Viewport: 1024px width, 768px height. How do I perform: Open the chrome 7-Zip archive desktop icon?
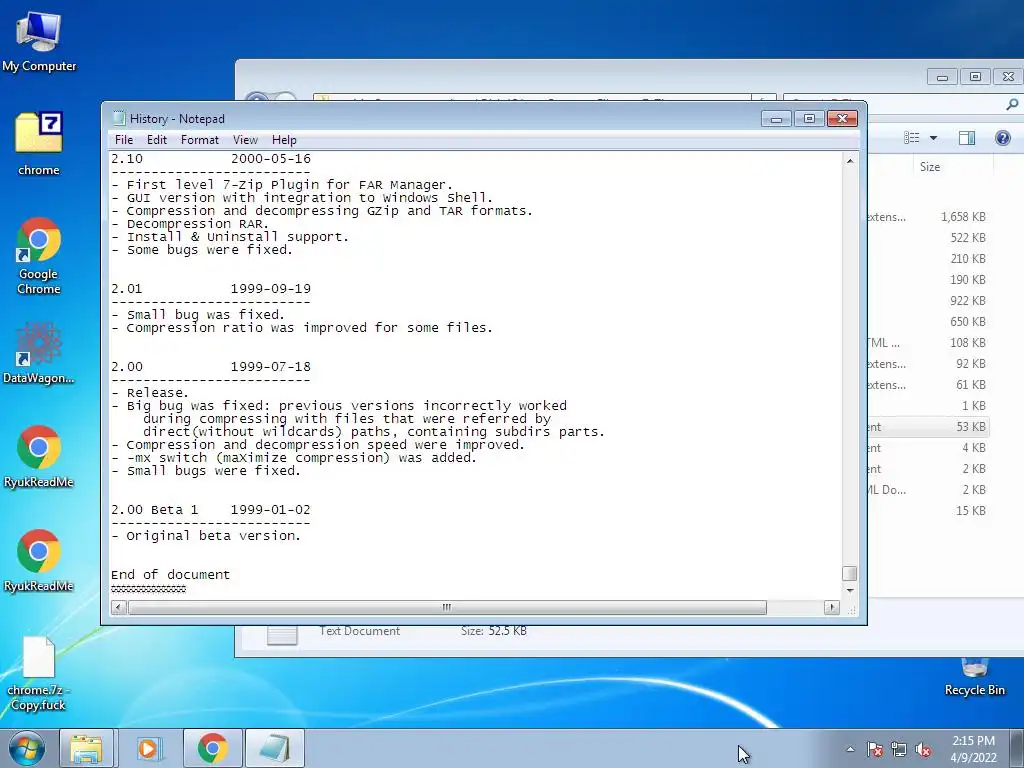[39, 144]
